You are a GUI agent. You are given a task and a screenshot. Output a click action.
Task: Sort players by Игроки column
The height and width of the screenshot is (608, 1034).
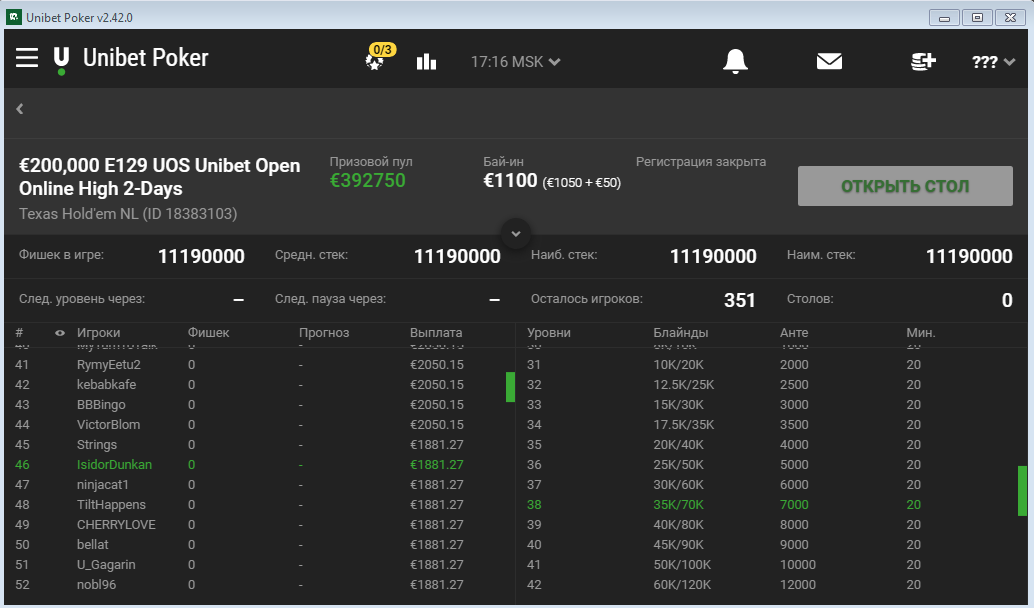[98, 333]
